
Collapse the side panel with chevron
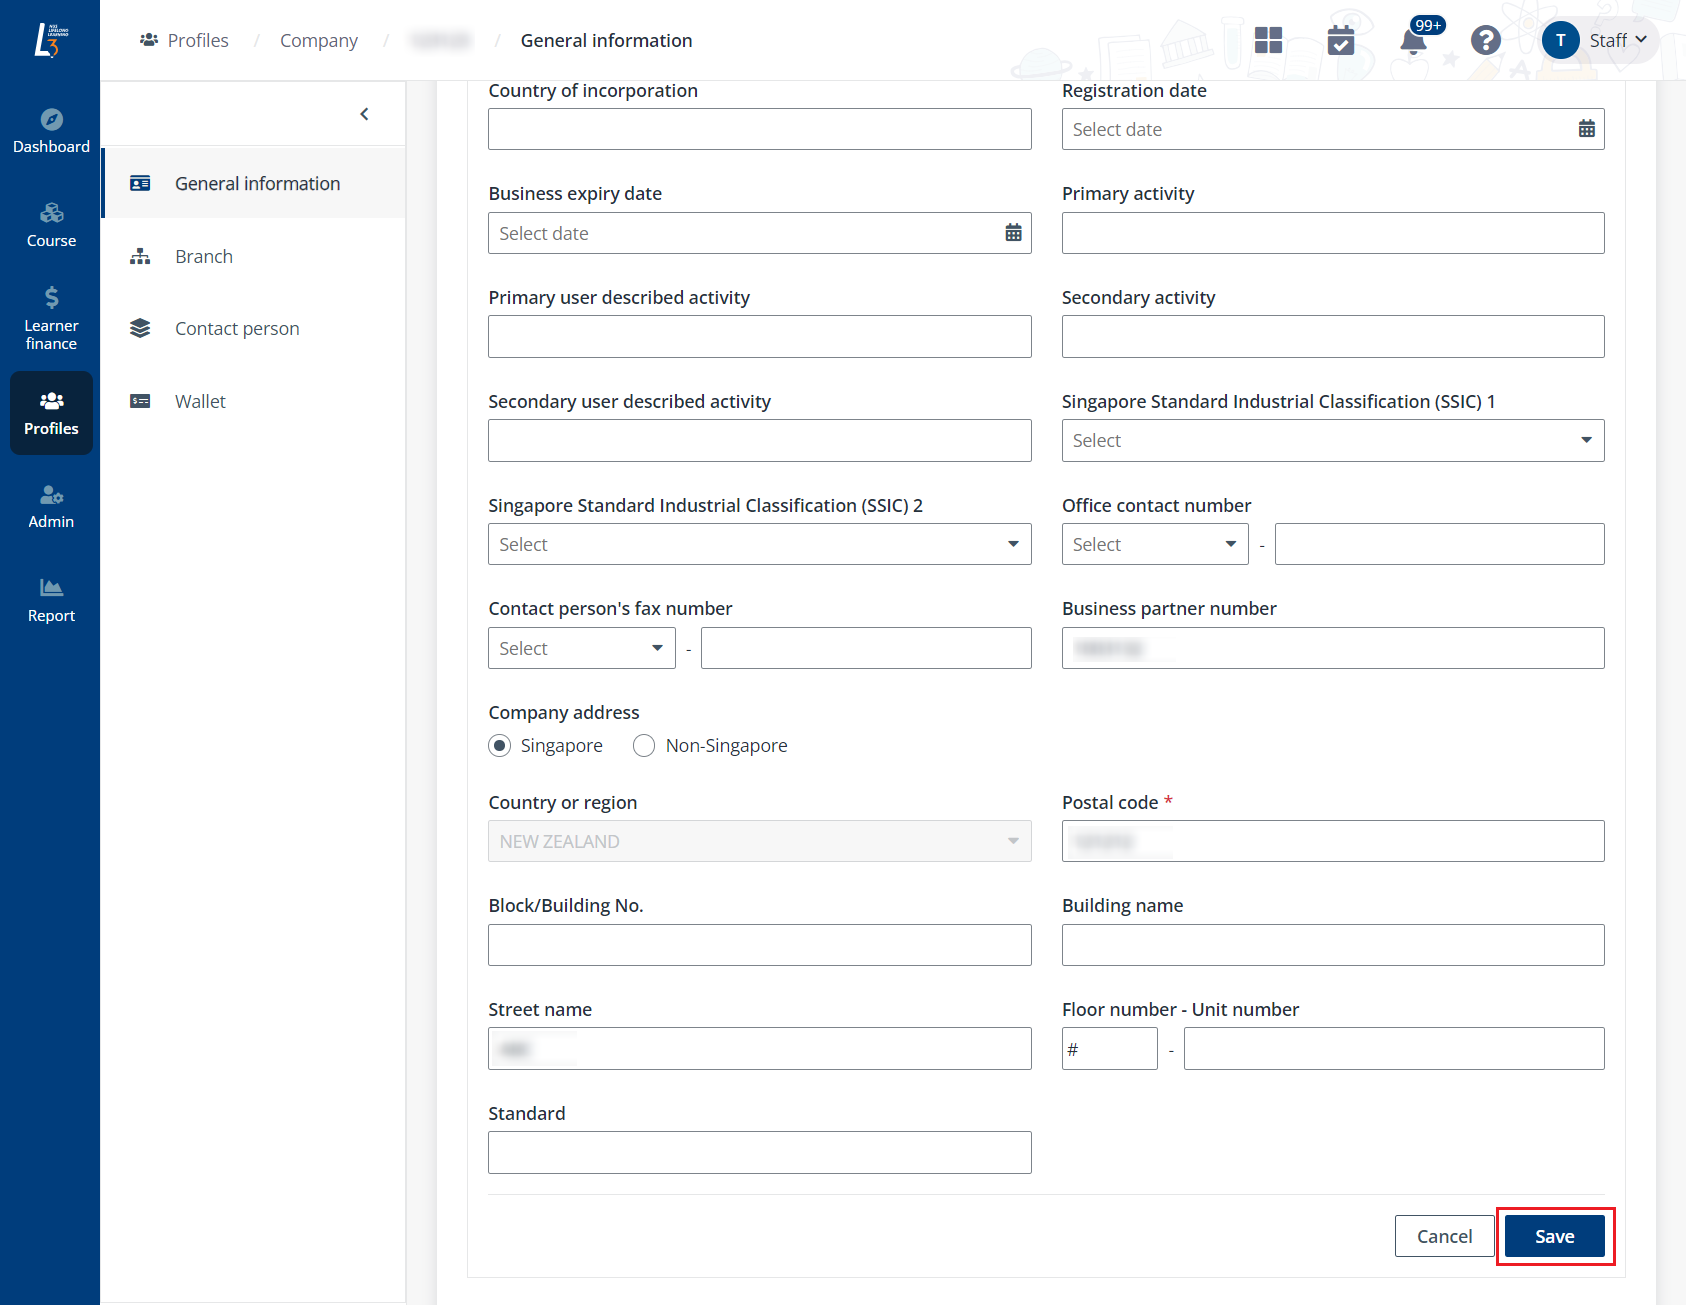pos(364,114)
